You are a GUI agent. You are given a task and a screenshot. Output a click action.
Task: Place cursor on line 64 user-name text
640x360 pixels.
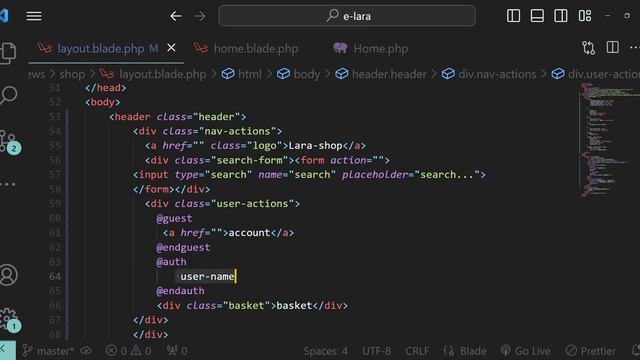tap(207, 276)
